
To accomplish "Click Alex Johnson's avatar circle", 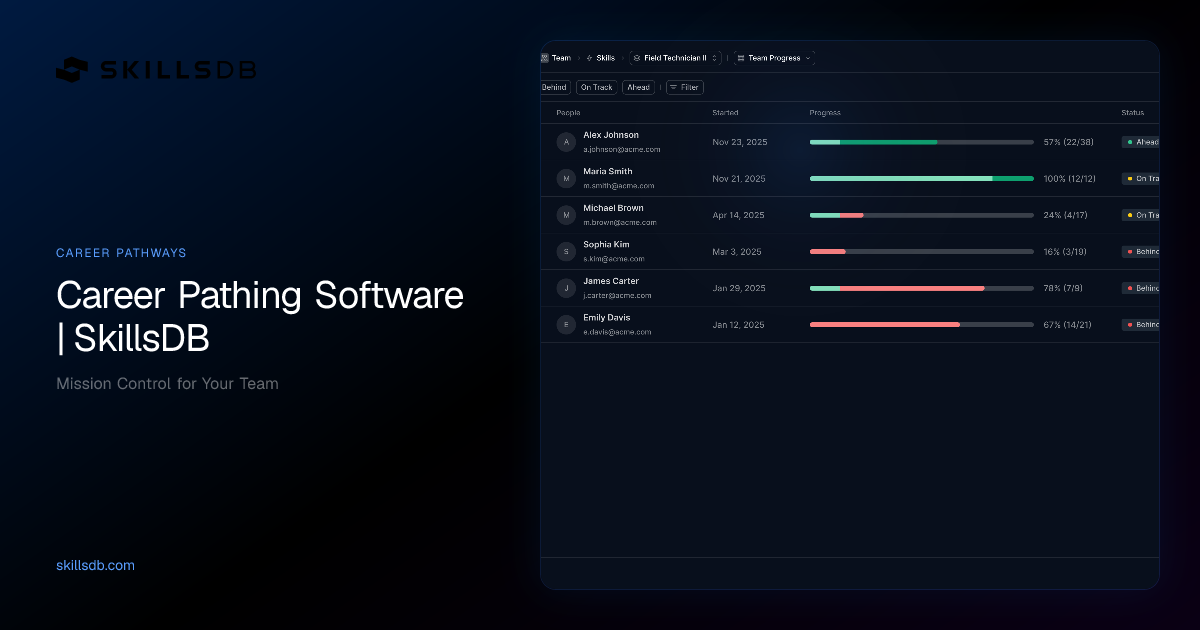I will [x=567, y=142].
